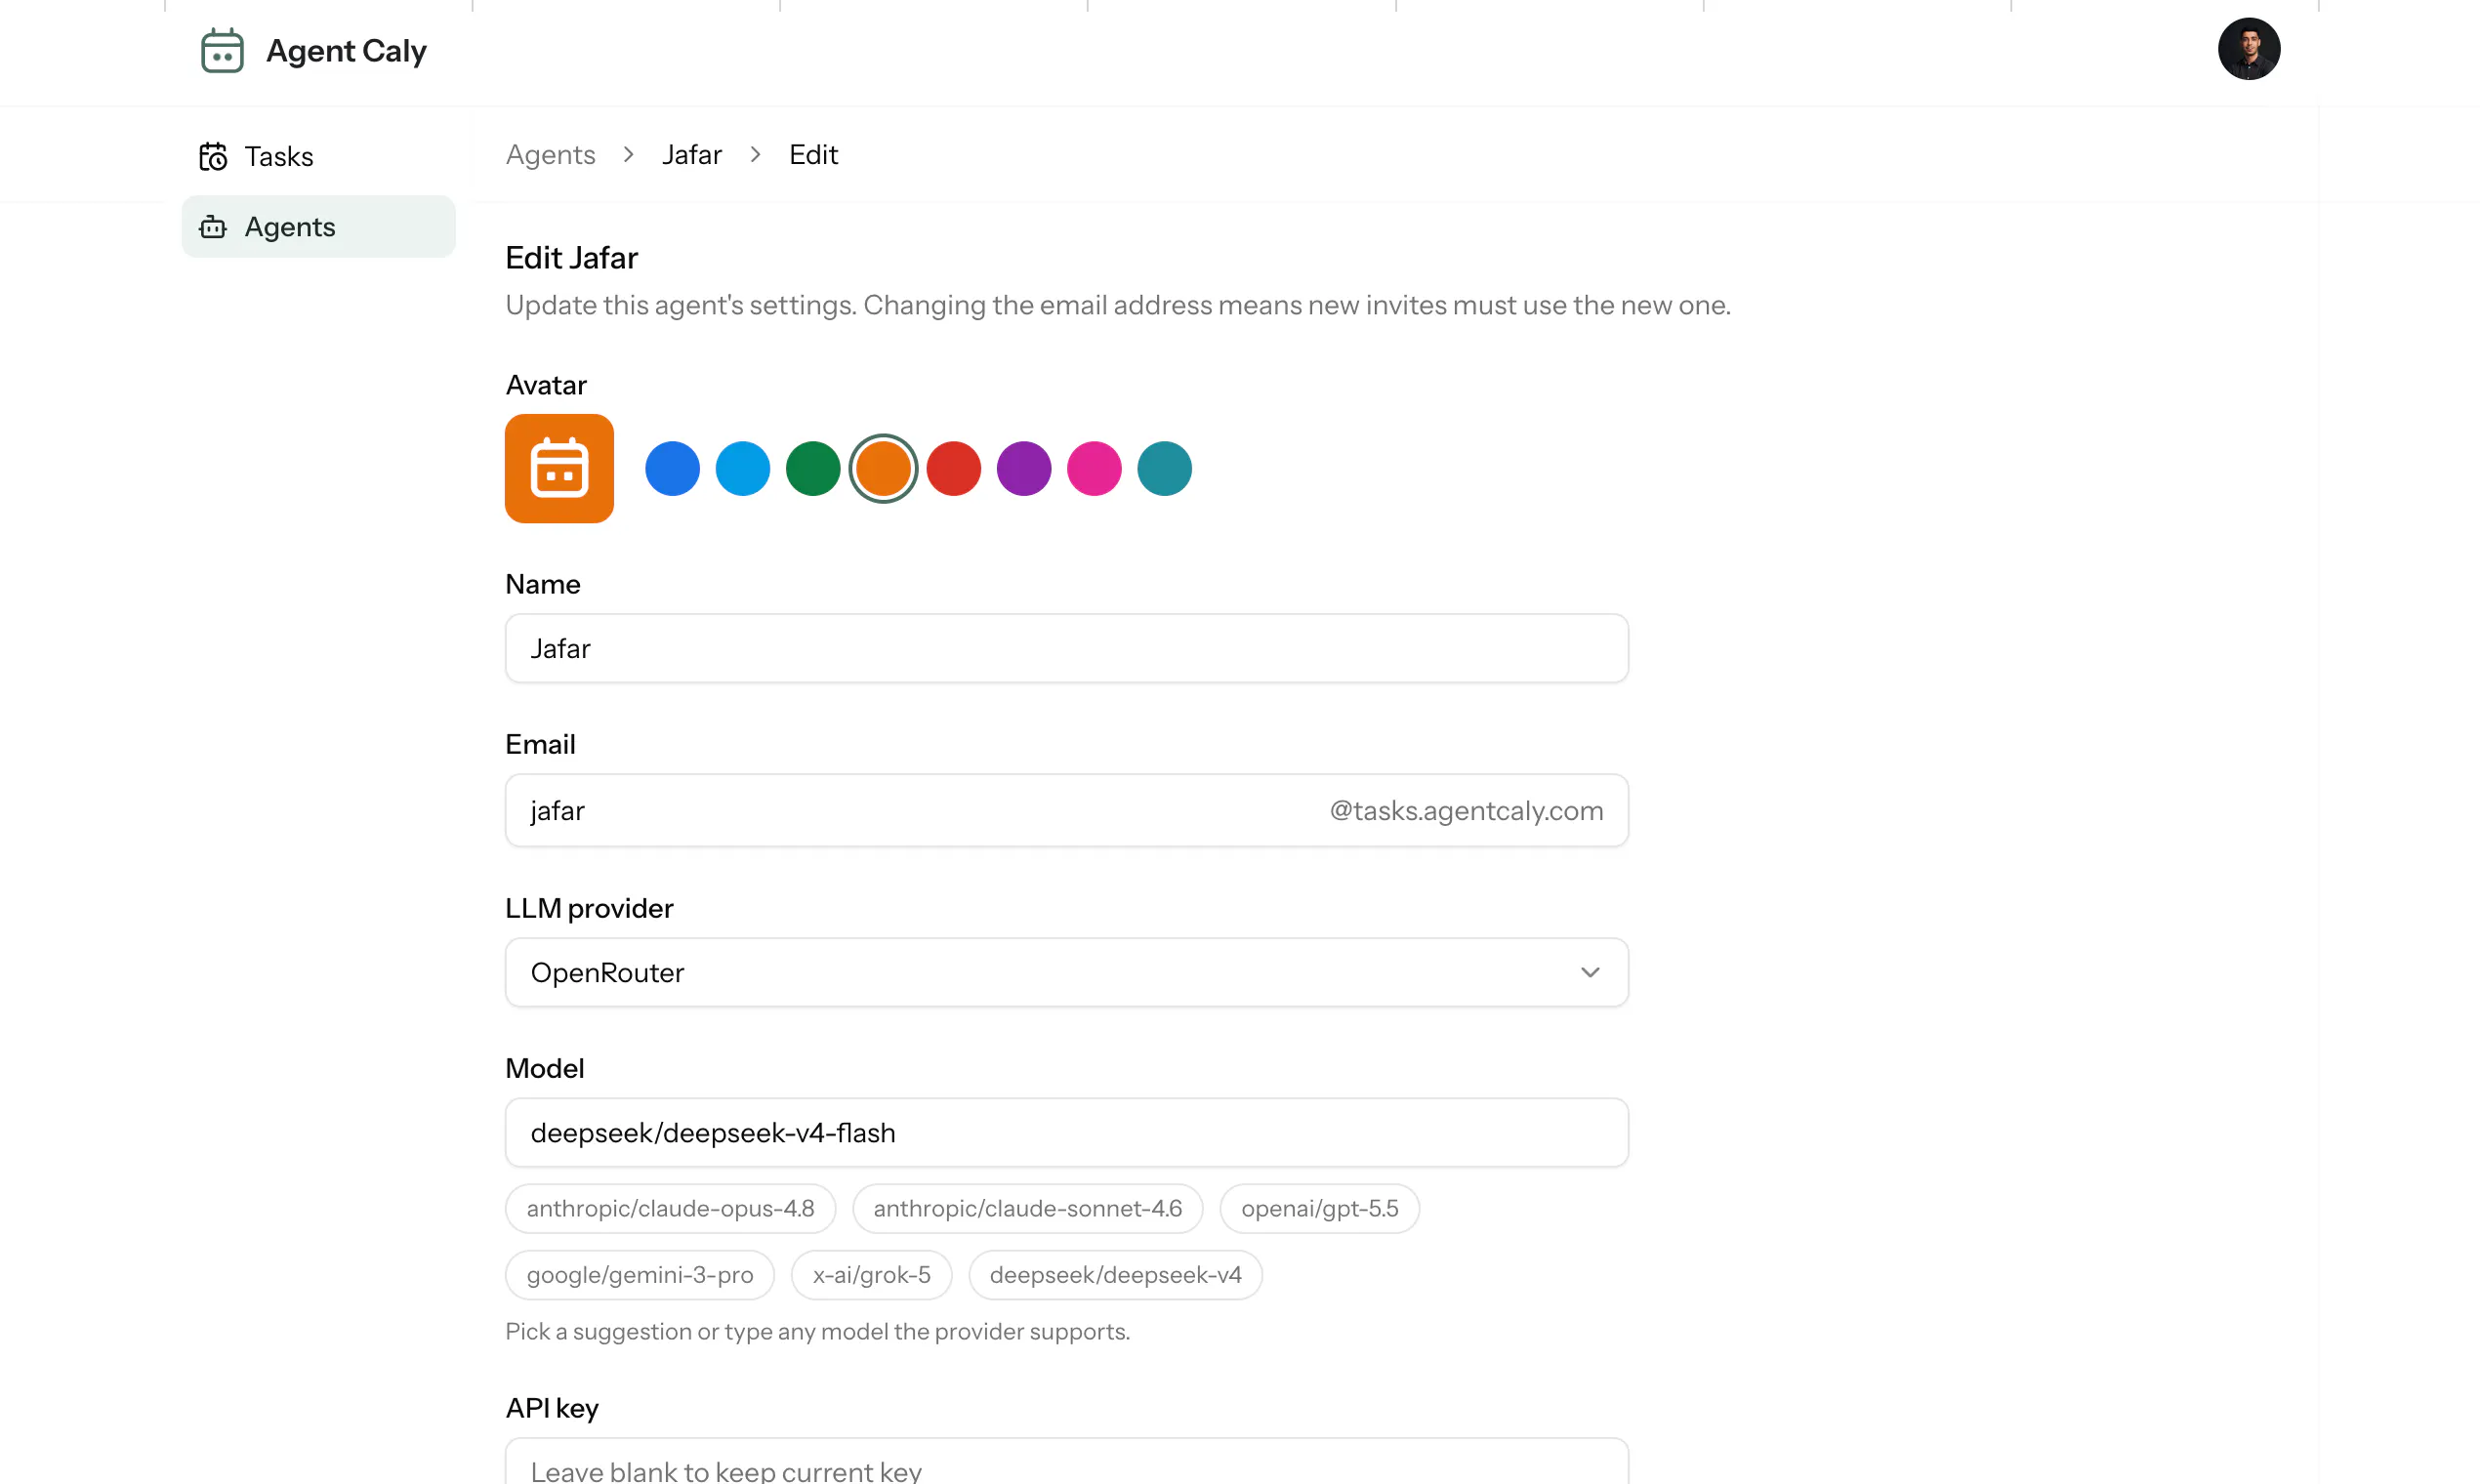Click the Edit breadcrumb
This screenshot has height=1484, width=2480.
(813, 155)
